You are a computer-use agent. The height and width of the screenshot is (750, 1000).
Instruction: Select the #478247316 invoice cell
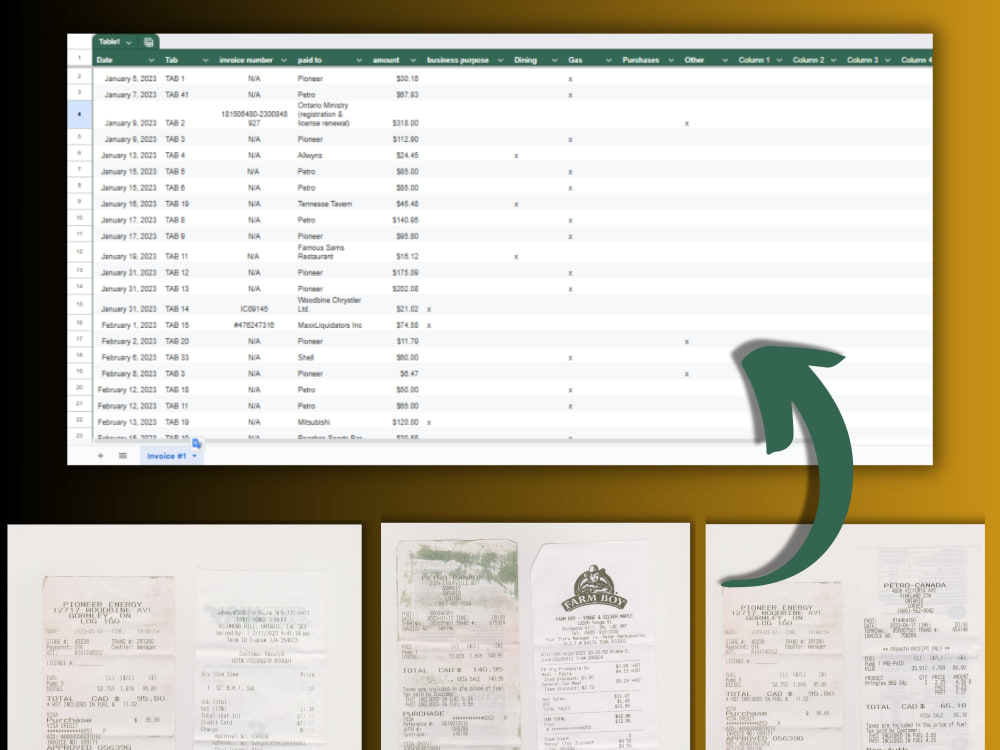pyautogui.click(x=254, y=325)
